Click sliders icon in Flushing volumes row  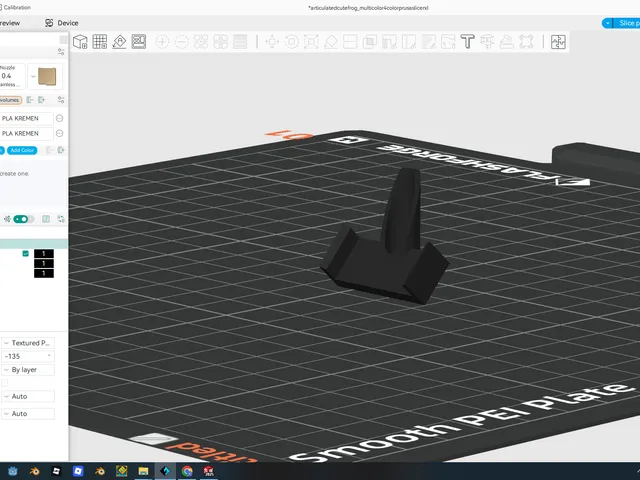[61, 100]
